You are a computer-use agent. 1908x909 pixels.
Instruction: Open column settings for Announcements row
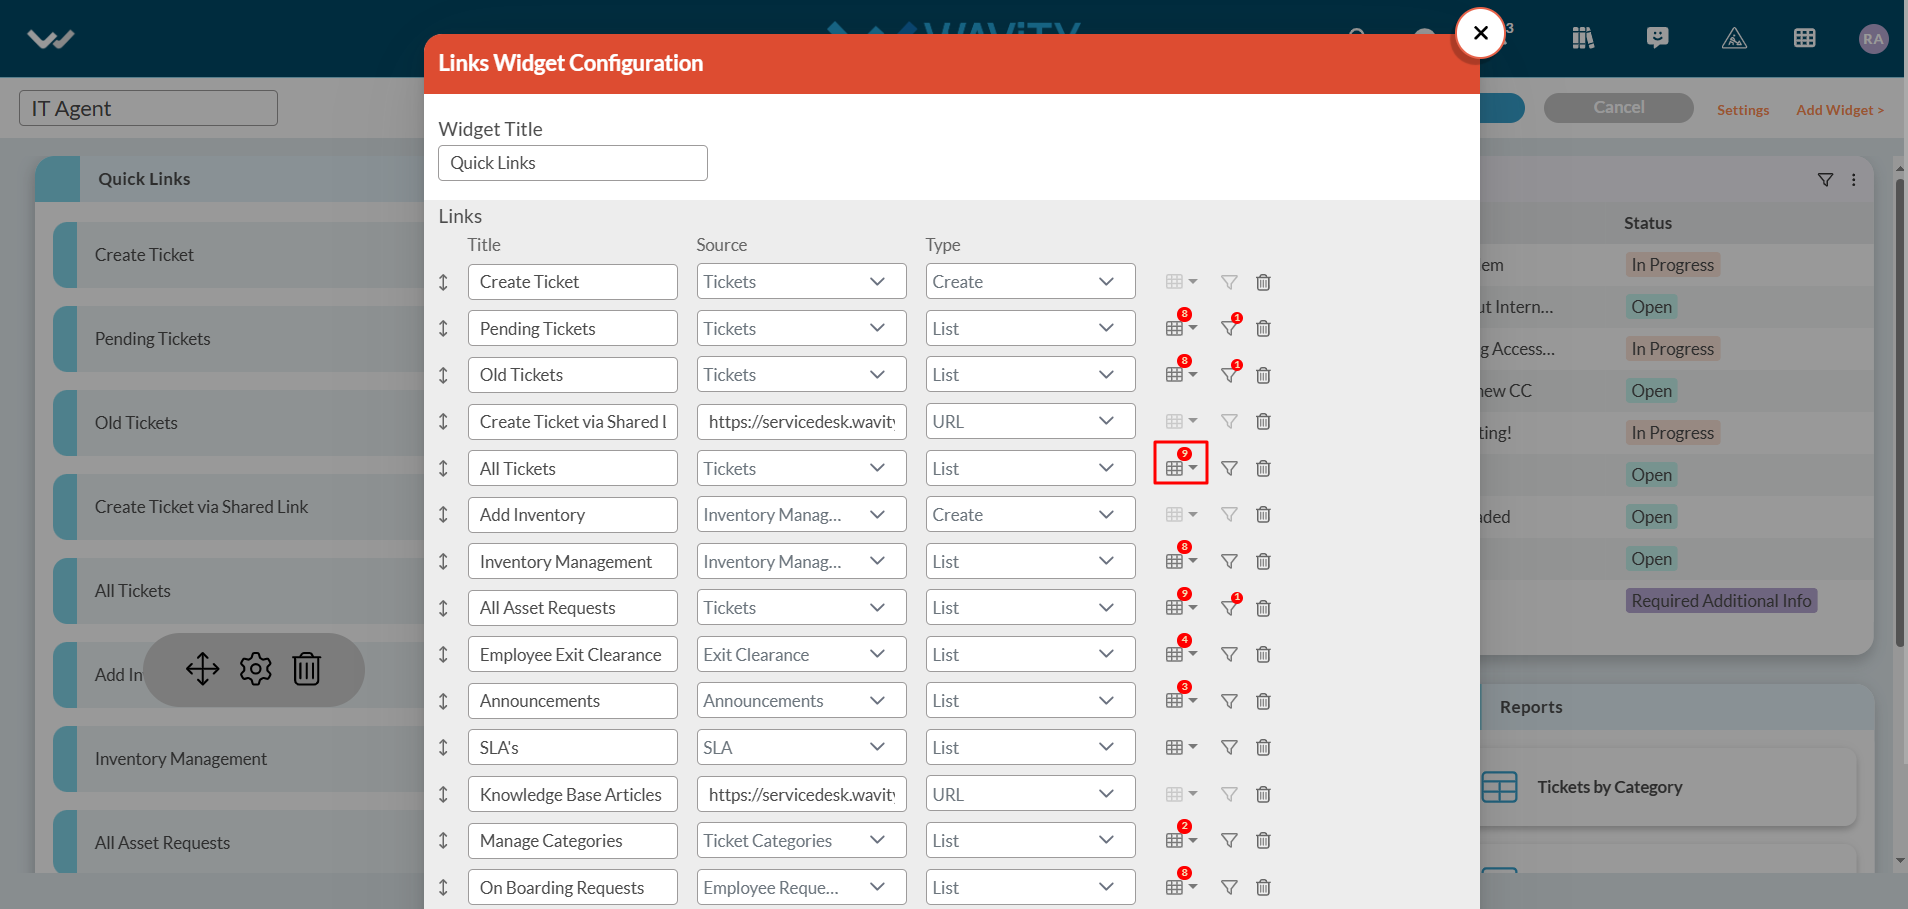[1181, 699]
